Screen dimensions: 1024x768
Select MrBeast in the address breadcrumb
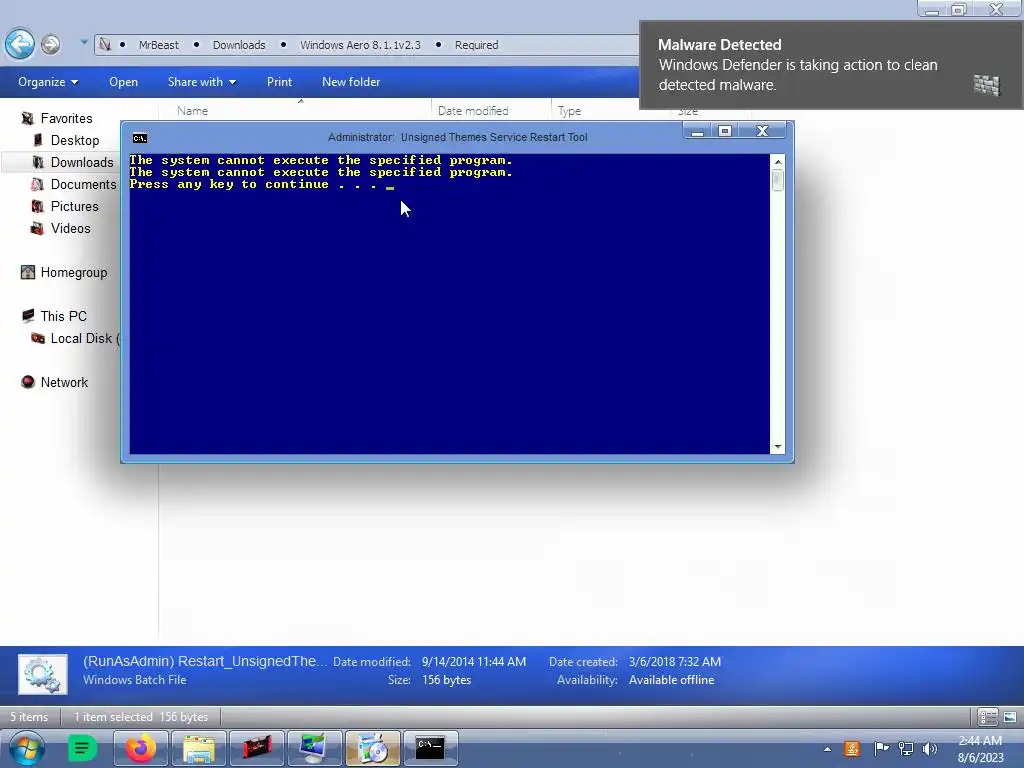pyautogui.click(x=158, y=45)
